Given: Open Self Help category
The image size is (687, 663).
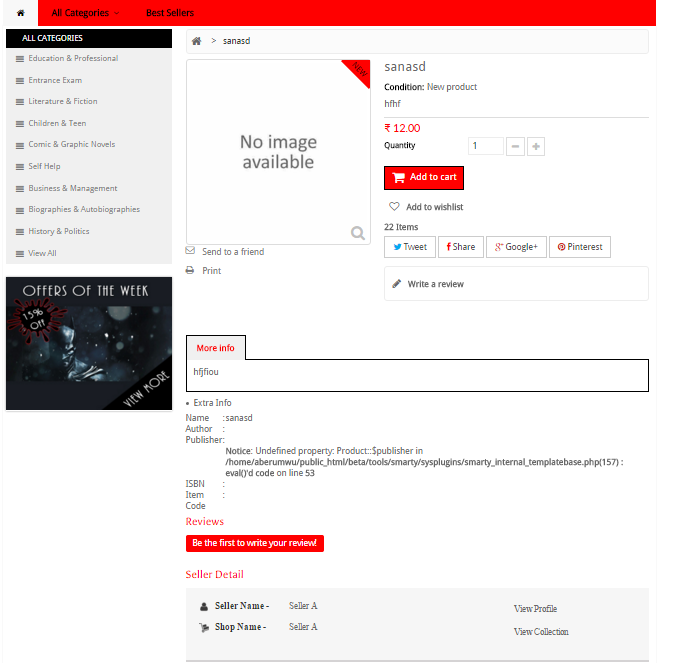Looking at the screenshot, I should [44, 166].
